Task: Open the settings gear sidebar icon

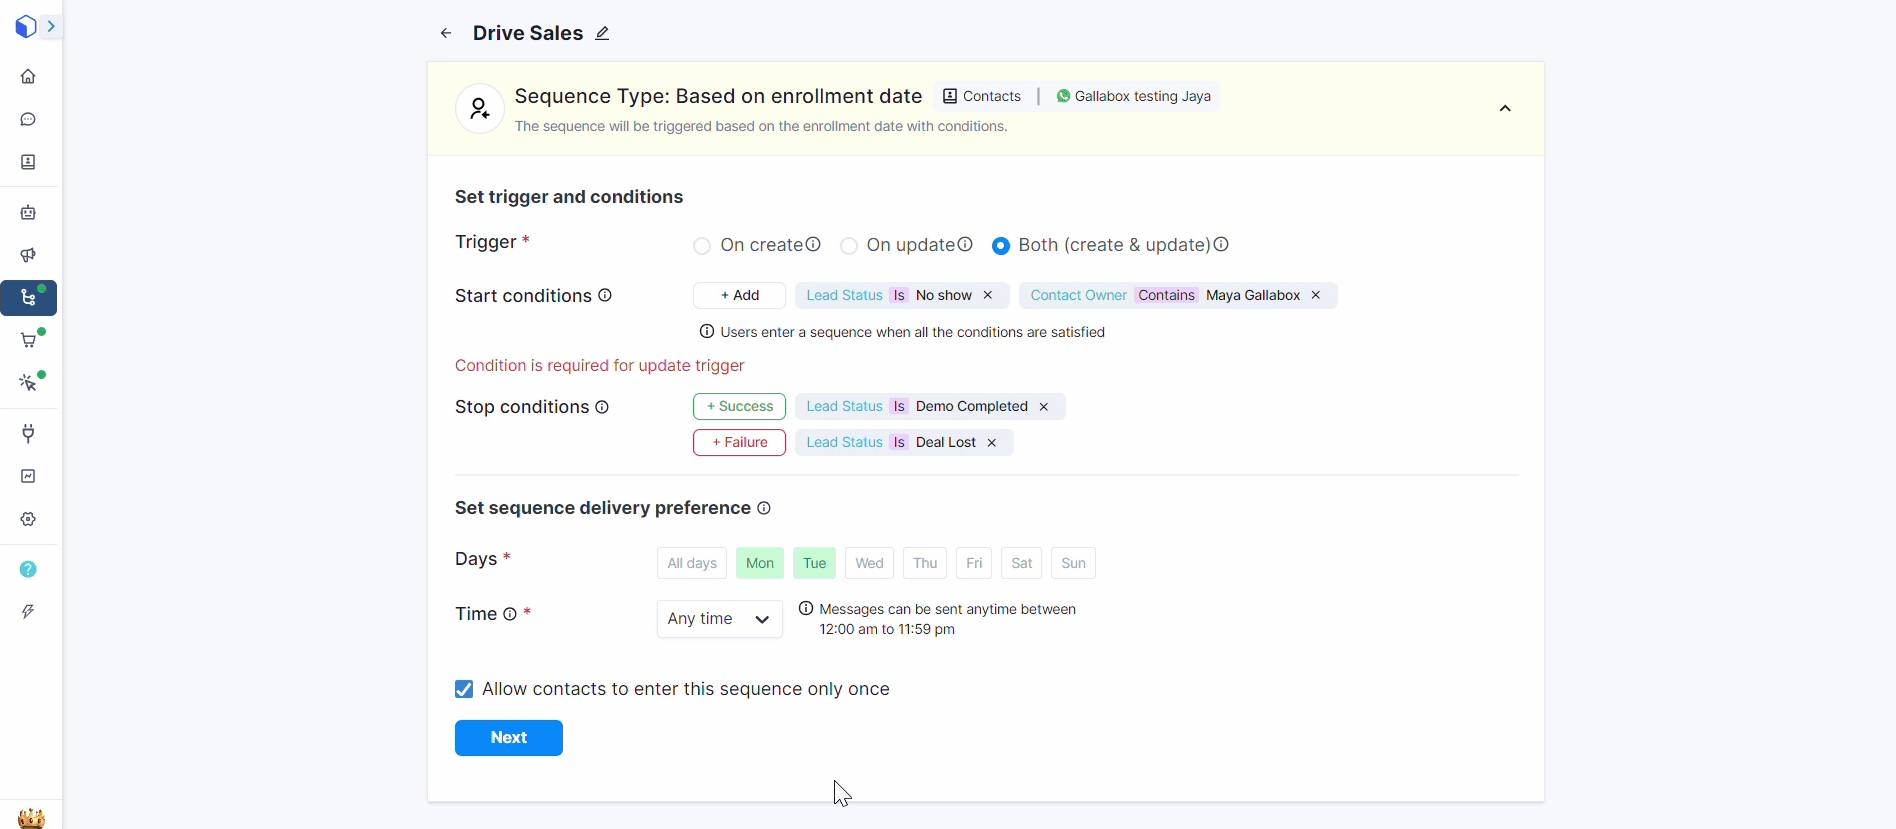Action: click(x=28, y=519)
